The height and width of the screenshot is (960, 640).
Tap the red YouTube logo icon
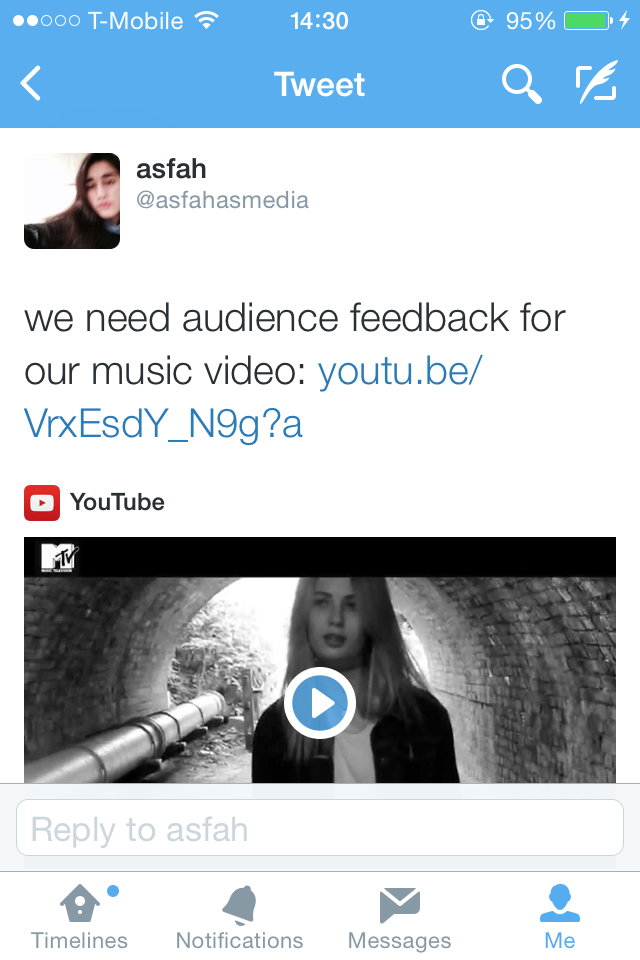click(x=42, y=503)
